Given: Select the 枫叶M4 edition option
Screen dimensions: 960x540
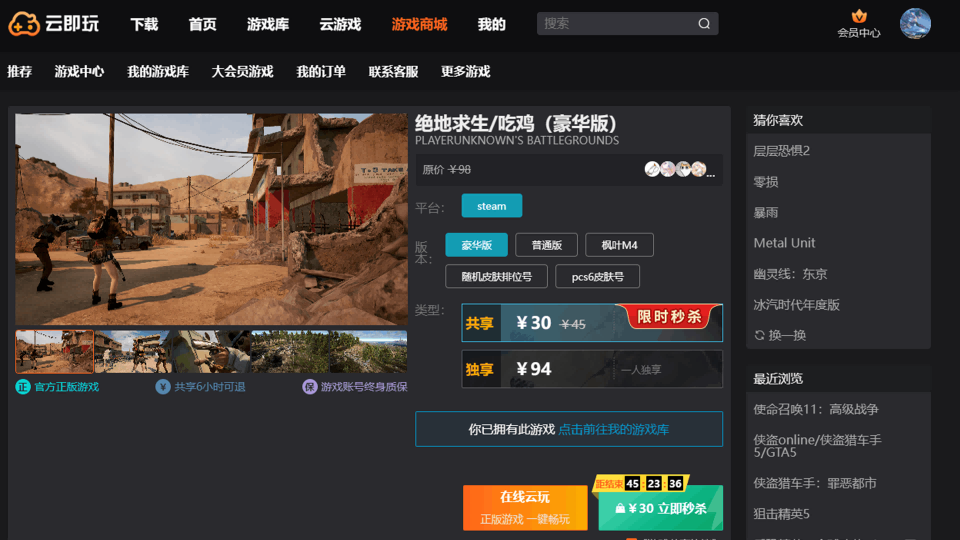Looking at the screenshot, I should pos(620,245).
